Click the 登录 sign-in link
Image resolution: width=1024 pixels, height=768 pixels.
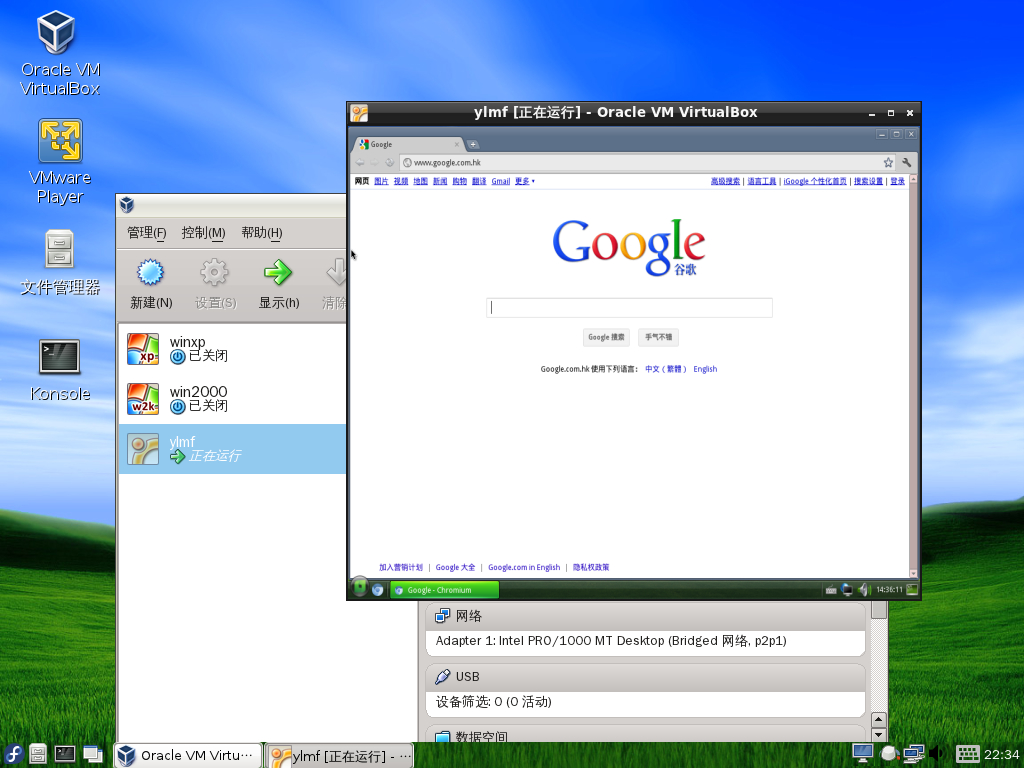[x=897, y=181]
